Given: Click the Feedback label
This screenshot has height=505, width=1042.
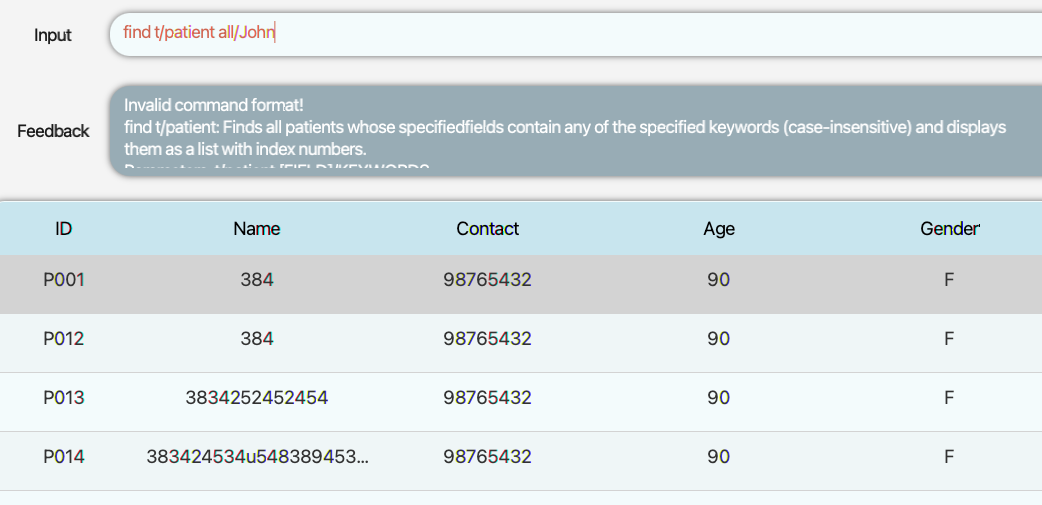Looking at the screenshot, I should point(53,131).
